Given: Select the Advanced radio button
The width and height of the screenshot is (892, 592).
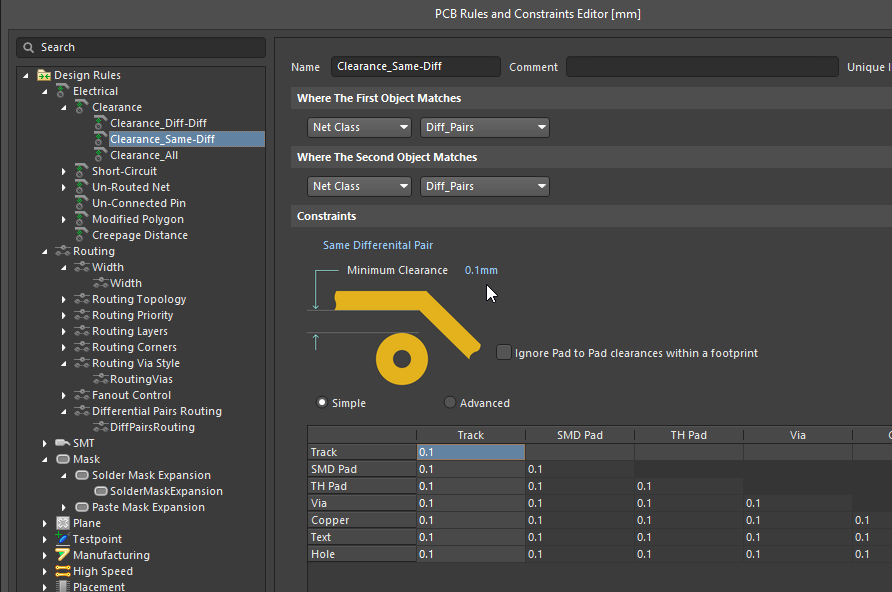Looking at the screenshot, I should 449,402.
